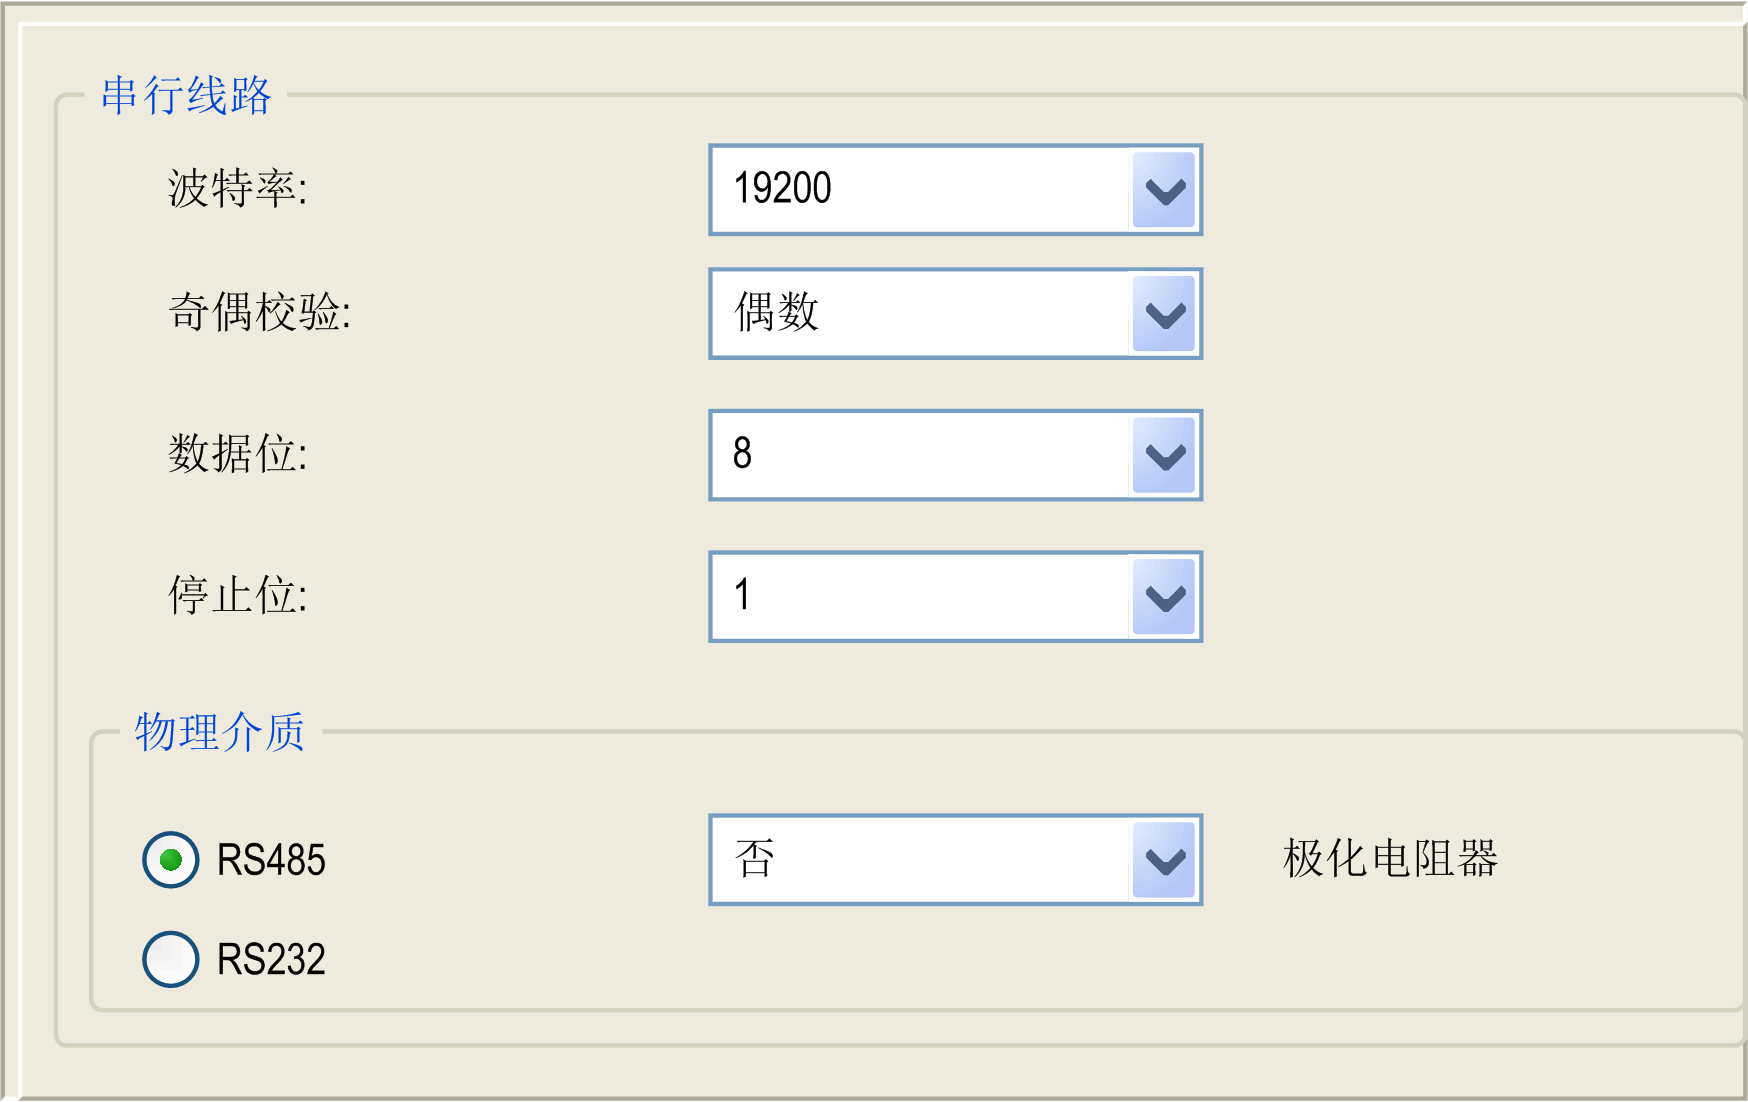Click the 物理介质 group title
The image size is (1748, 1102).
[x=220, y=732]
